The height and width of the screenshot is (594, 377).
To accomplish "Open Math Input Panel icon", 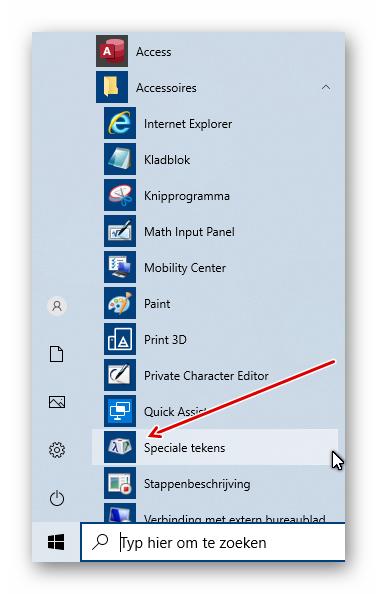I will tap(120, 231).
